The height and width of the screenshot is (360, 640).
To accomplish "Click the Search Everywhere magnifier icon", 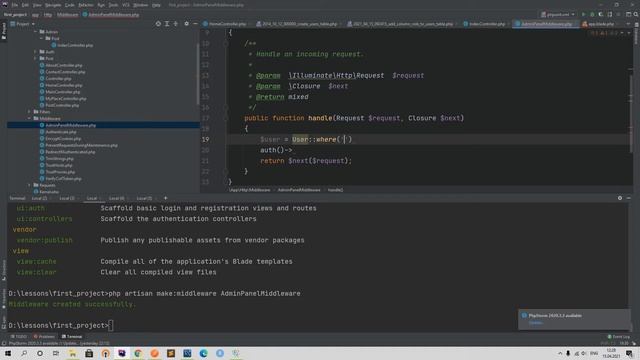I will pos(636,14).
